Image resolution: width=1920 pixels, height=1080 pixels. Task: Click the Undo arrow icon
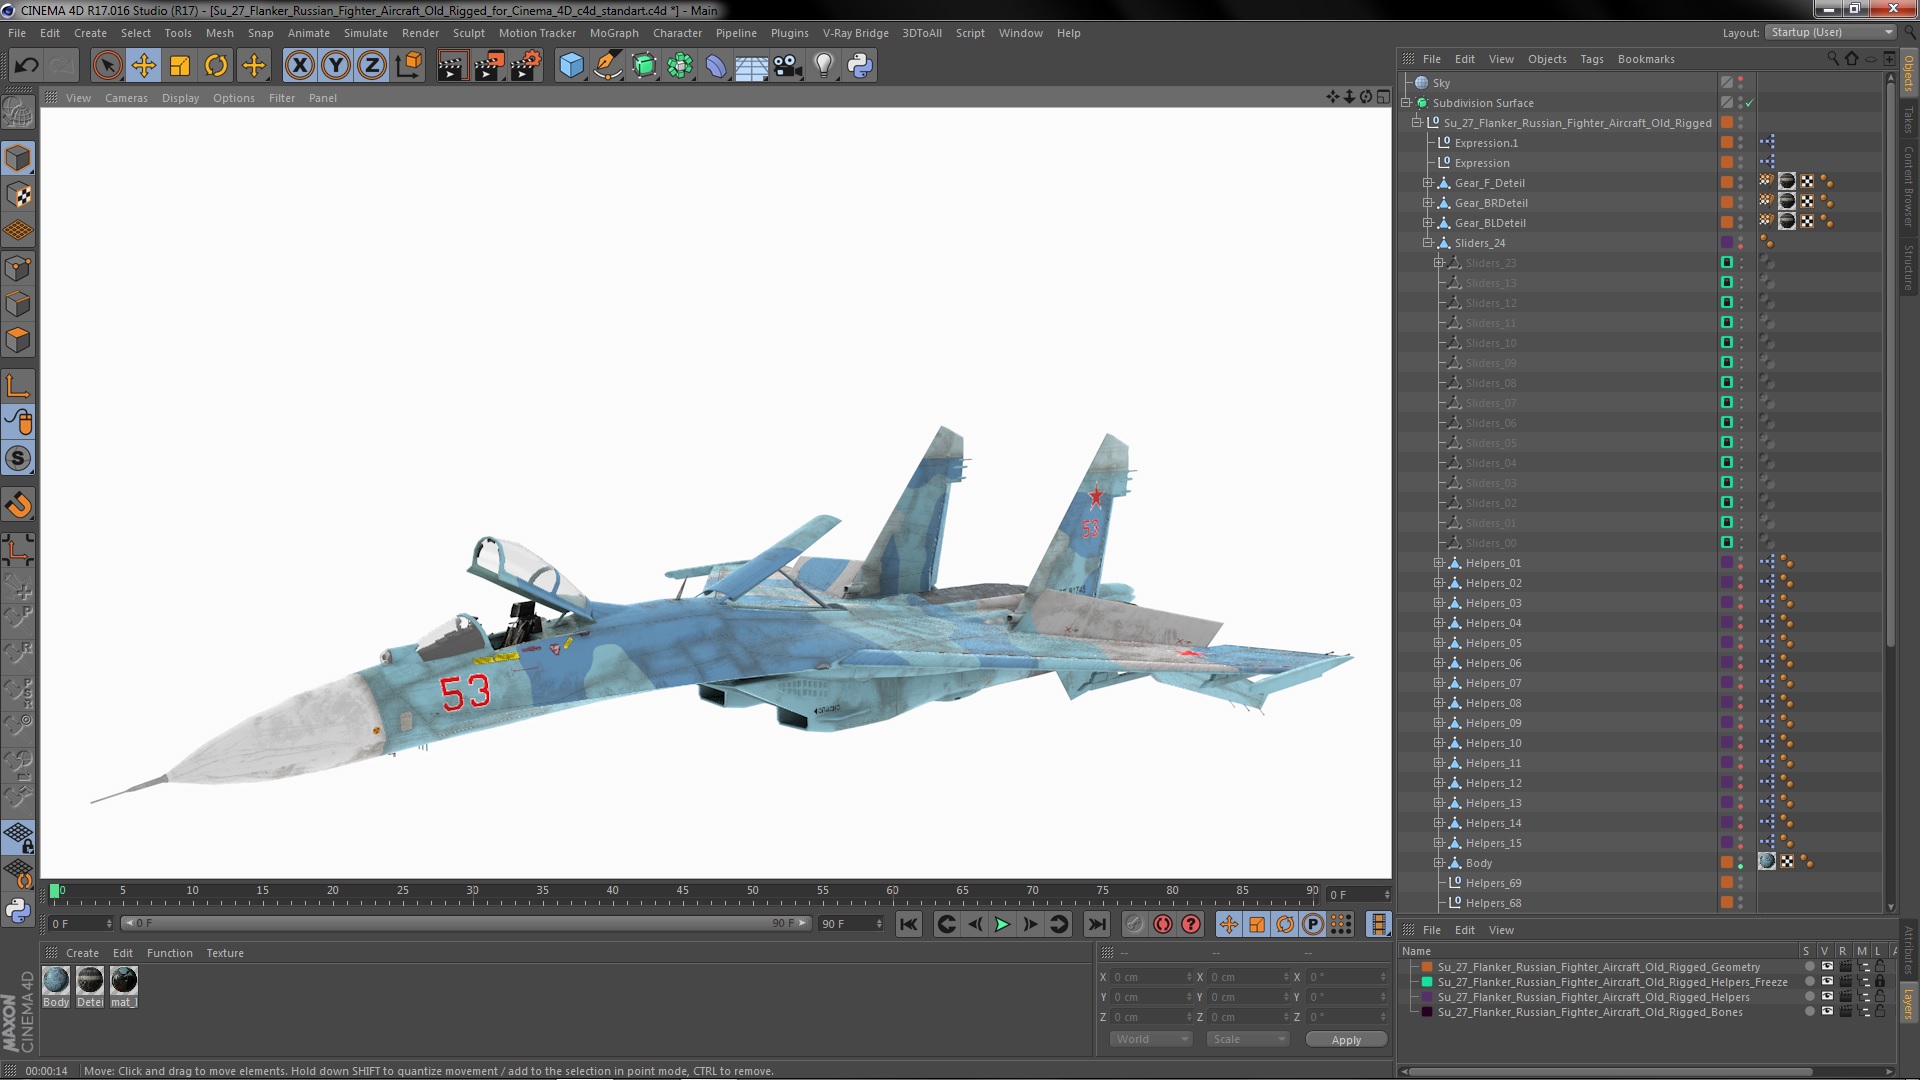coord(27,66)
